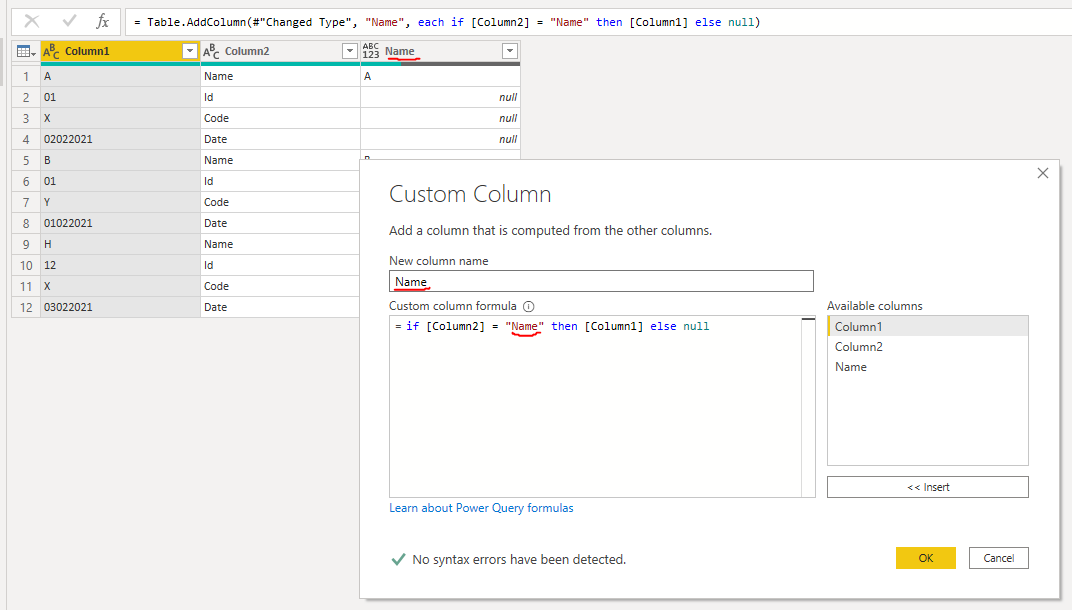Click the << Insert button

pos(928,487)
